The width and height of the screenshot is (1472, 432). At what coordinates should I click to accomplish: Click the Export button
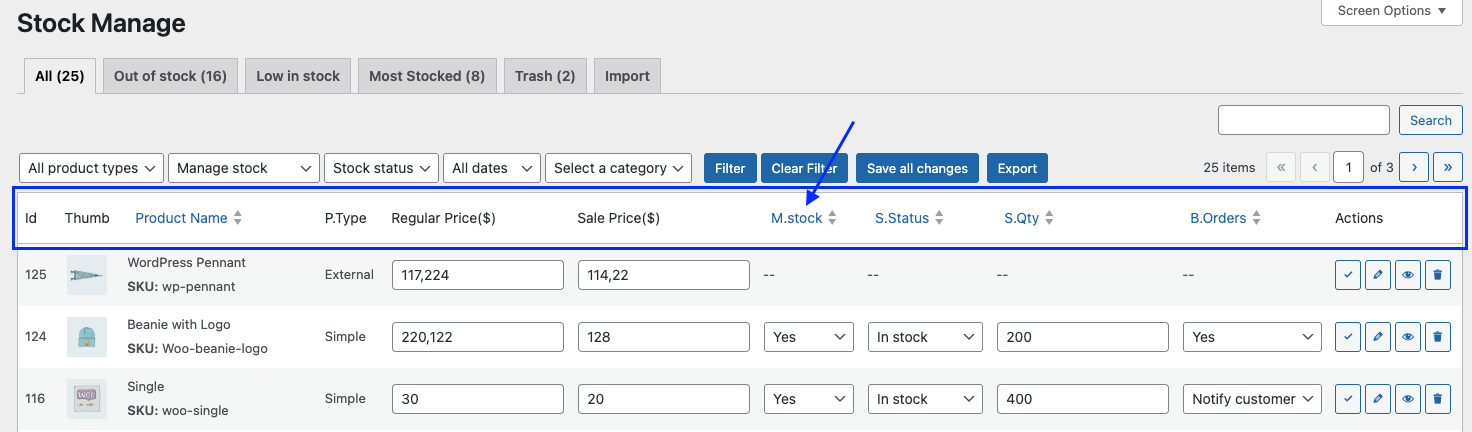1017,168
